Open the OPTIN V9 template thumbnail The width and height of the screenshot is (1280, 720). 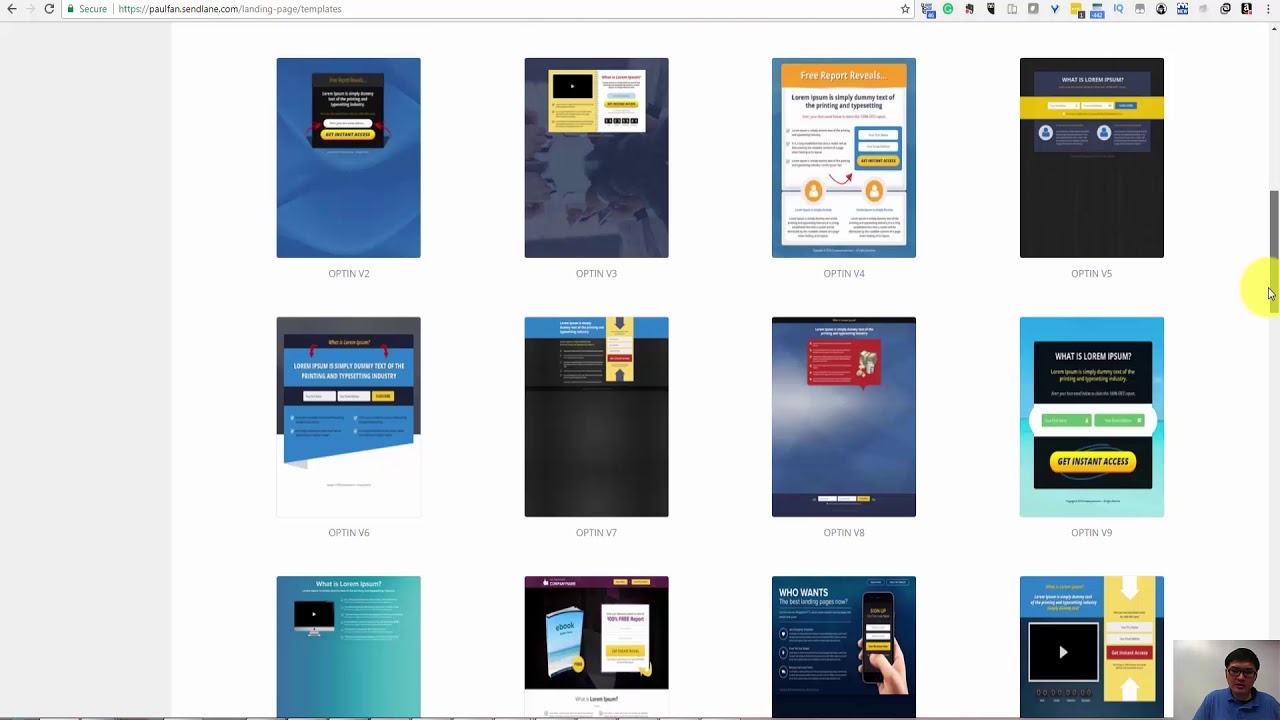click(x=1091, y=417)
